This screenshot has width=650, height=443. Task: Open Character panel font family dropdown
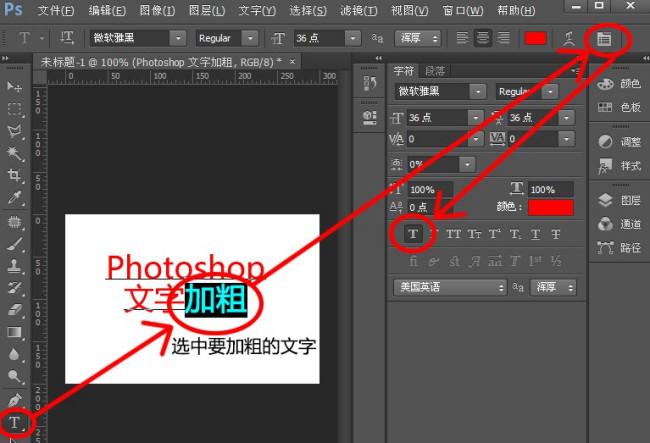point(478,91)
